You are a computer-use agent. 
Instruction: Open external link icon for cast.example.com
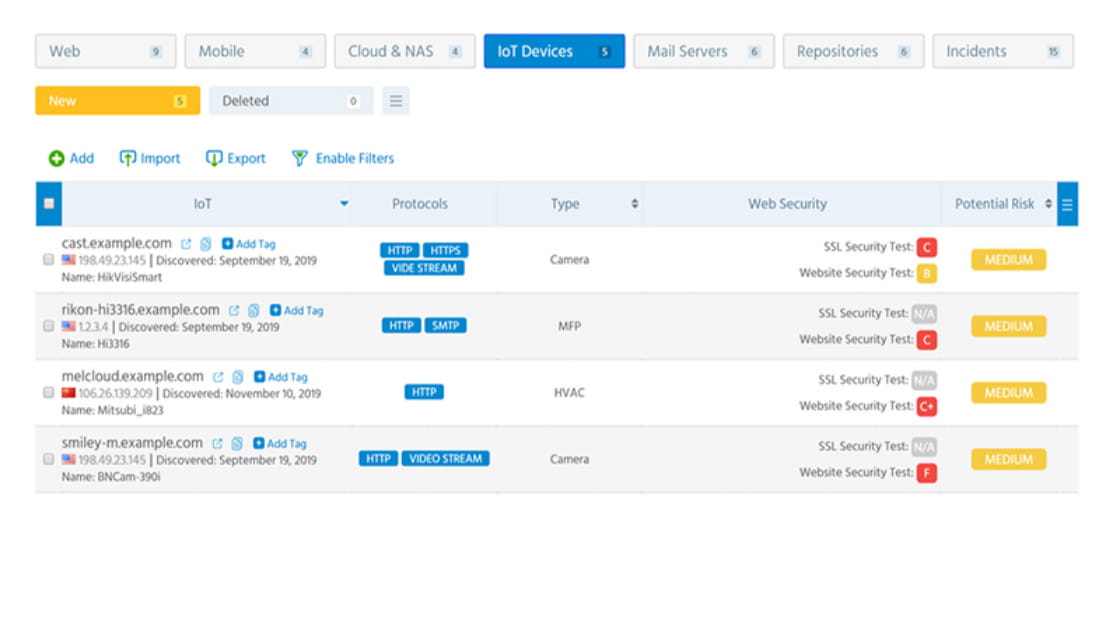[x=186, y=244]
